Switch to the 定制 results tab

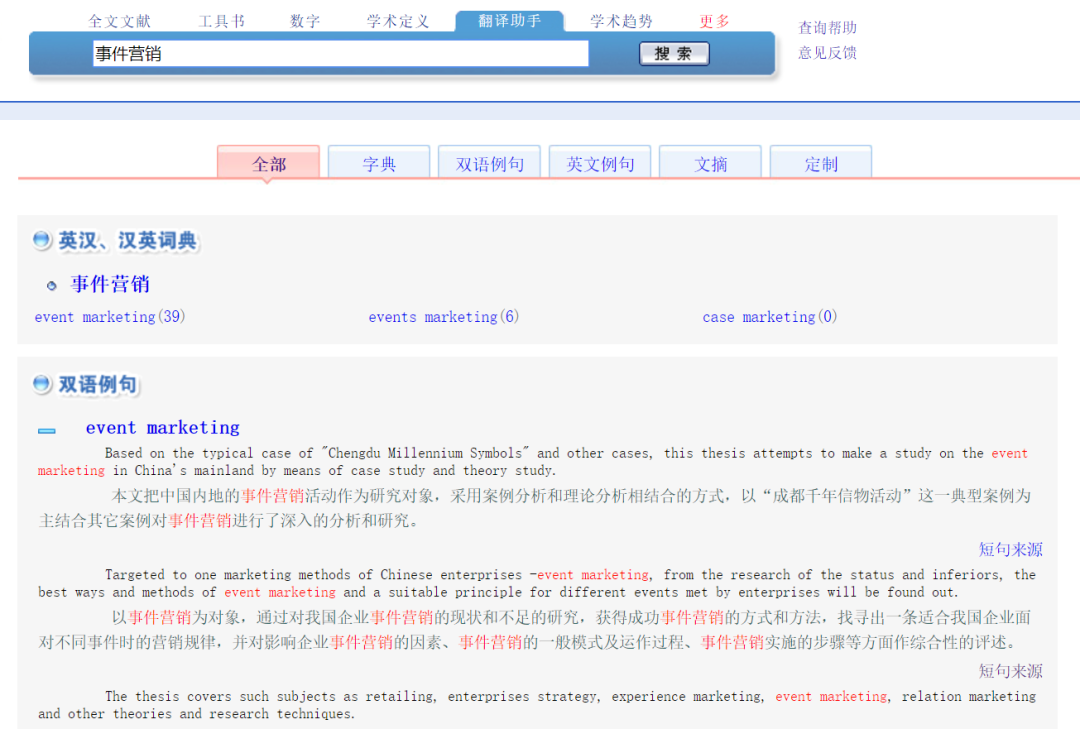821,163
